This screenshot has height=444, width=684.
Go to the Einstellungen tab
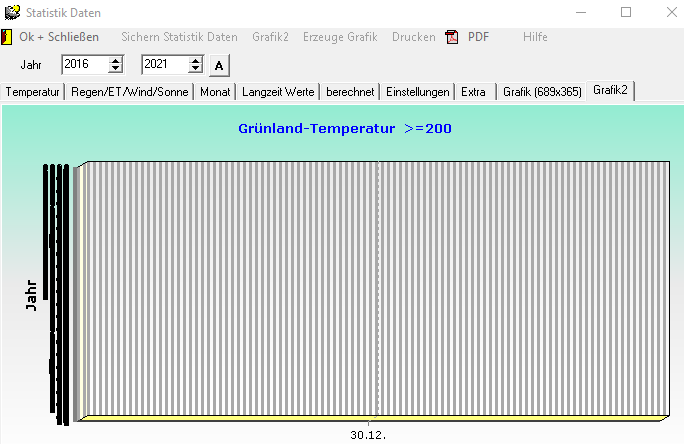click(x=418, y=92)
